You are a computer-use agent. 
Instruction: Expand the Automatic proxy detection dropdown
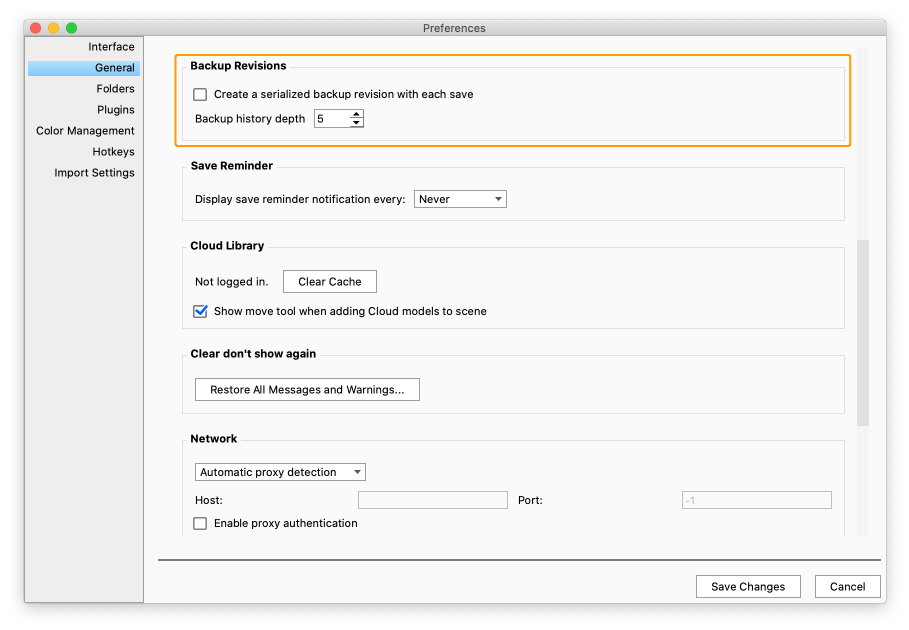coord(280,472)
